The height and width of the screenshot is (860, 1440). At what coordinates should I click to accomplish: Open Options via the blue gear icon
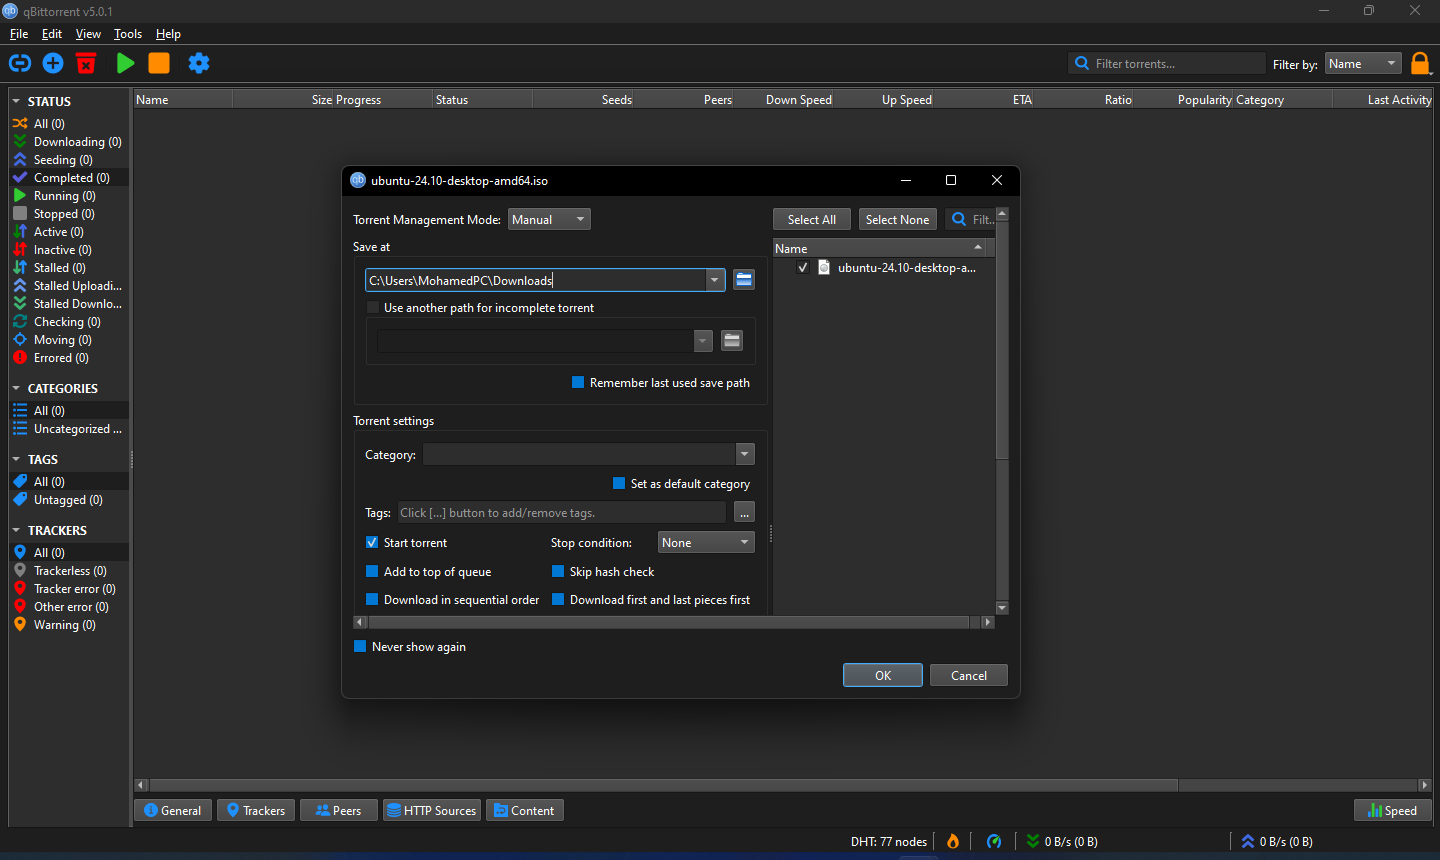point(199,63)
